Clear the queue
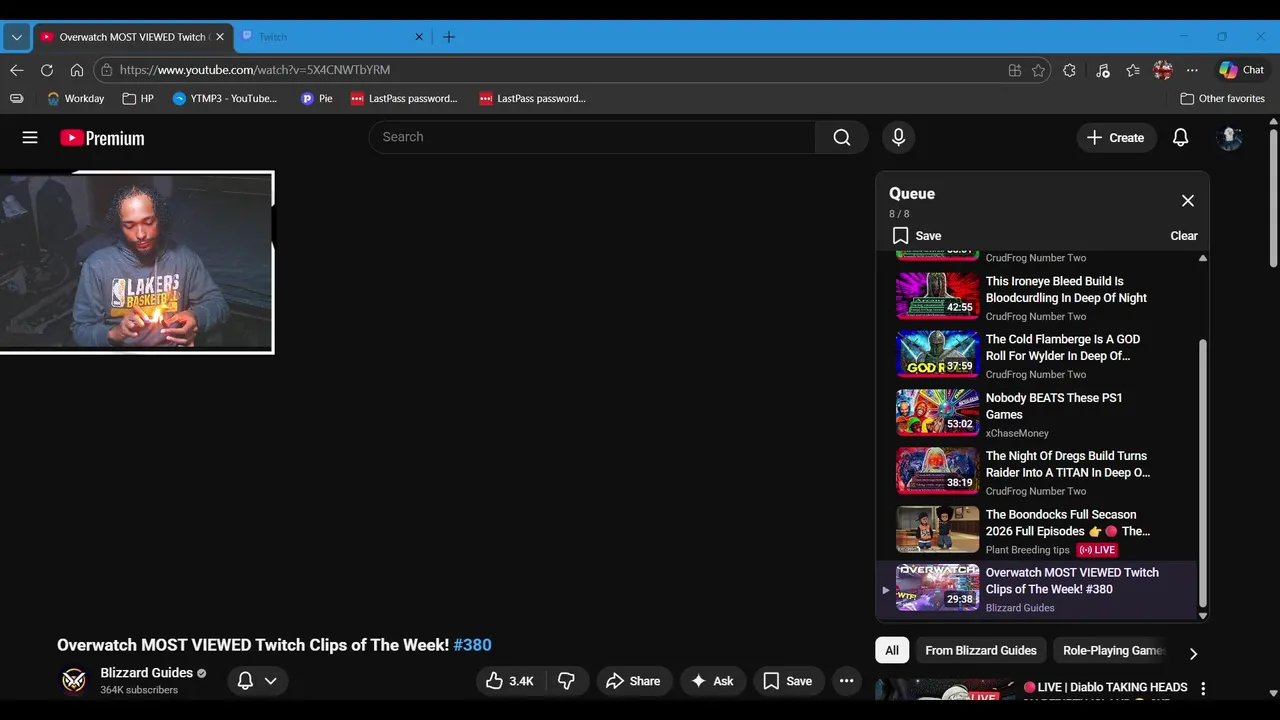1280x720 pixels. pos(1184,236)
